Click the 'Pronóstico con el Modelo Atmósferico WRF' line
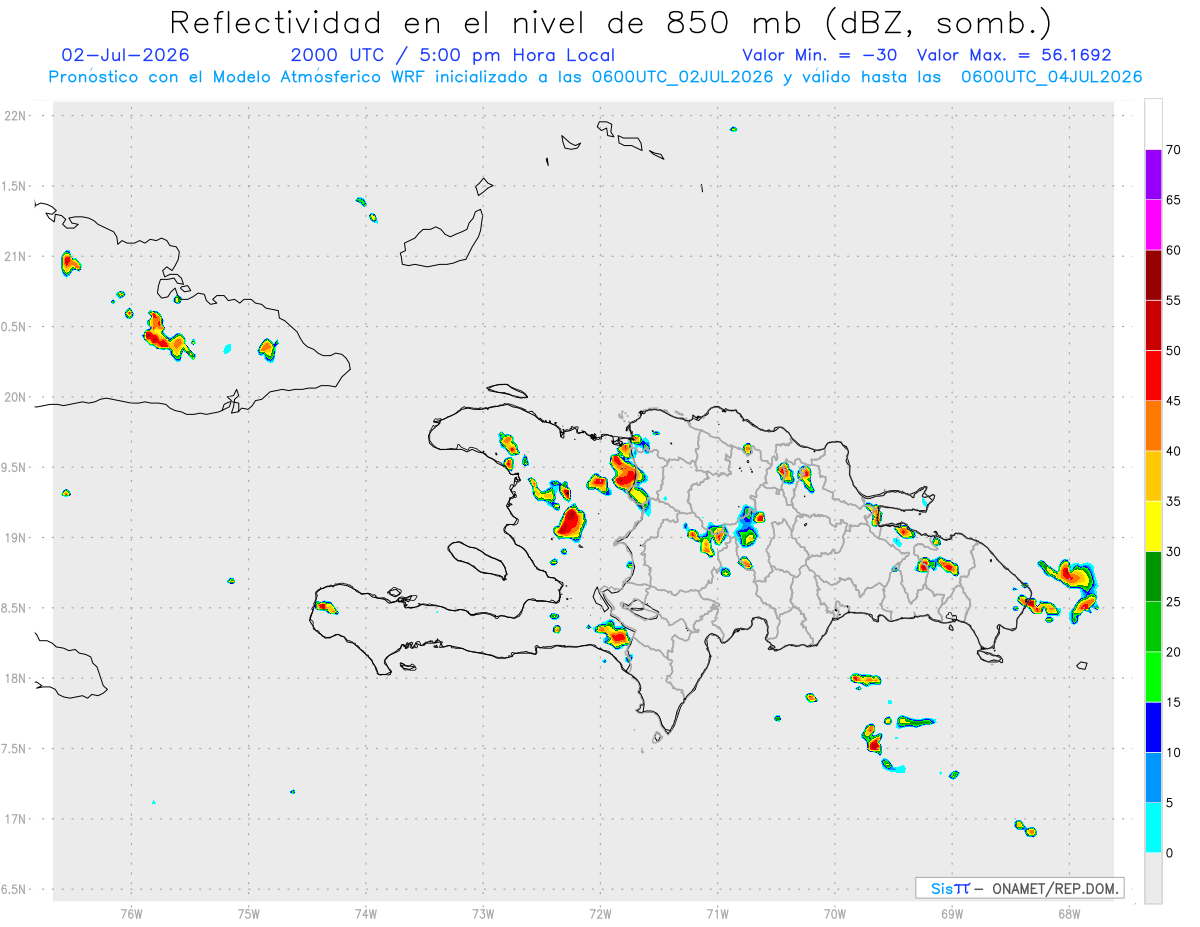Viewport: 1200px width, 927px height. [x=596, y=77]
